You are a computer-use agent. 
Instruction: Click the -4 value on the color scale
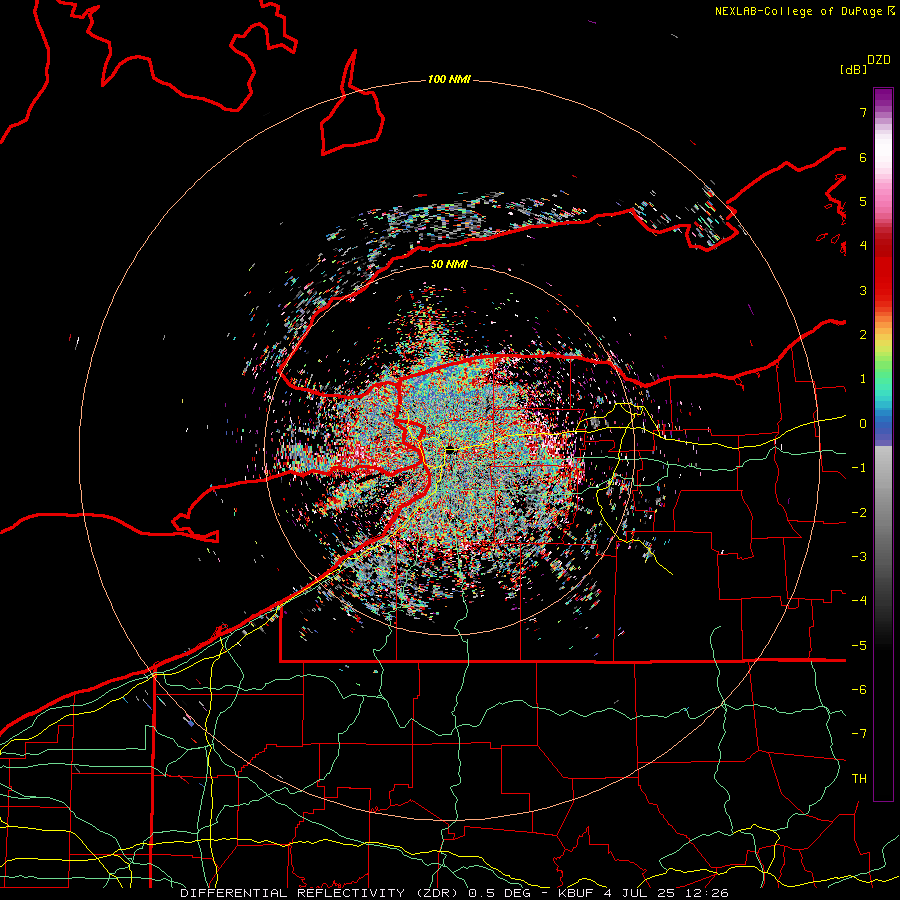(859, 601)
